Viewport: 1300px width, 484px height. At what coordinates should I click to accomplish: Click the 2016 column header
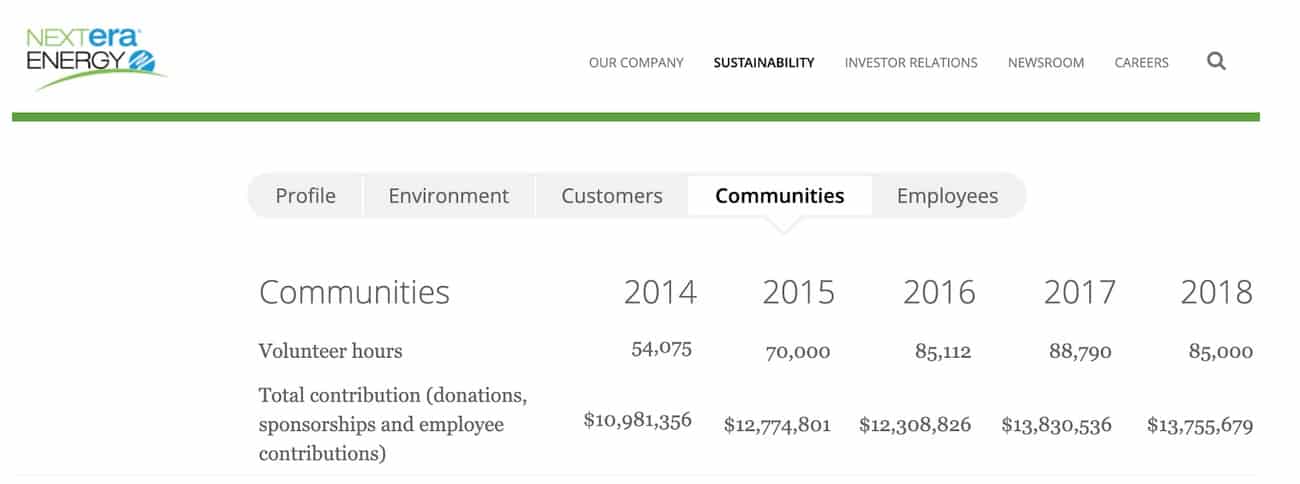939,292
